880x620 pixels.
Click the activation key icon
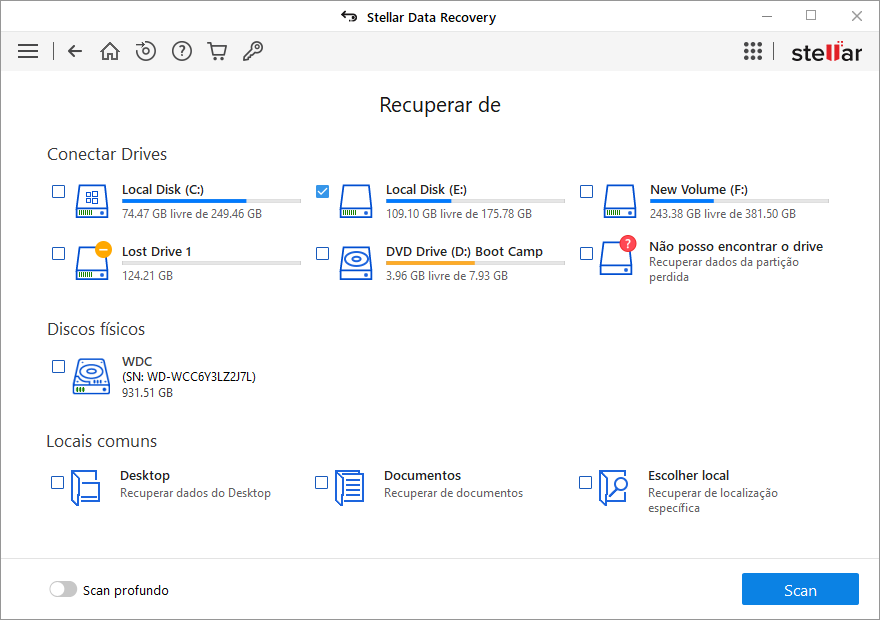click(253, 51)
